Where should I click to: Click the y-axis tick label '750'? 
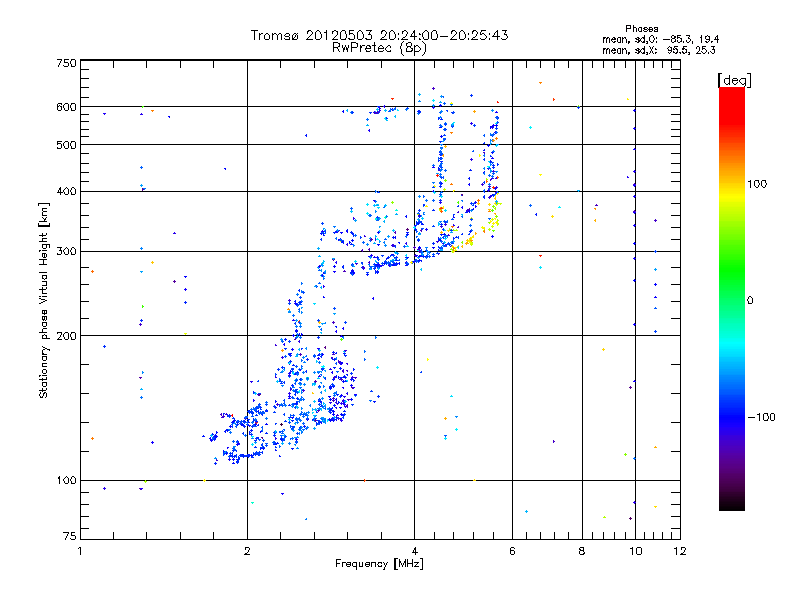tap(66, 63)
